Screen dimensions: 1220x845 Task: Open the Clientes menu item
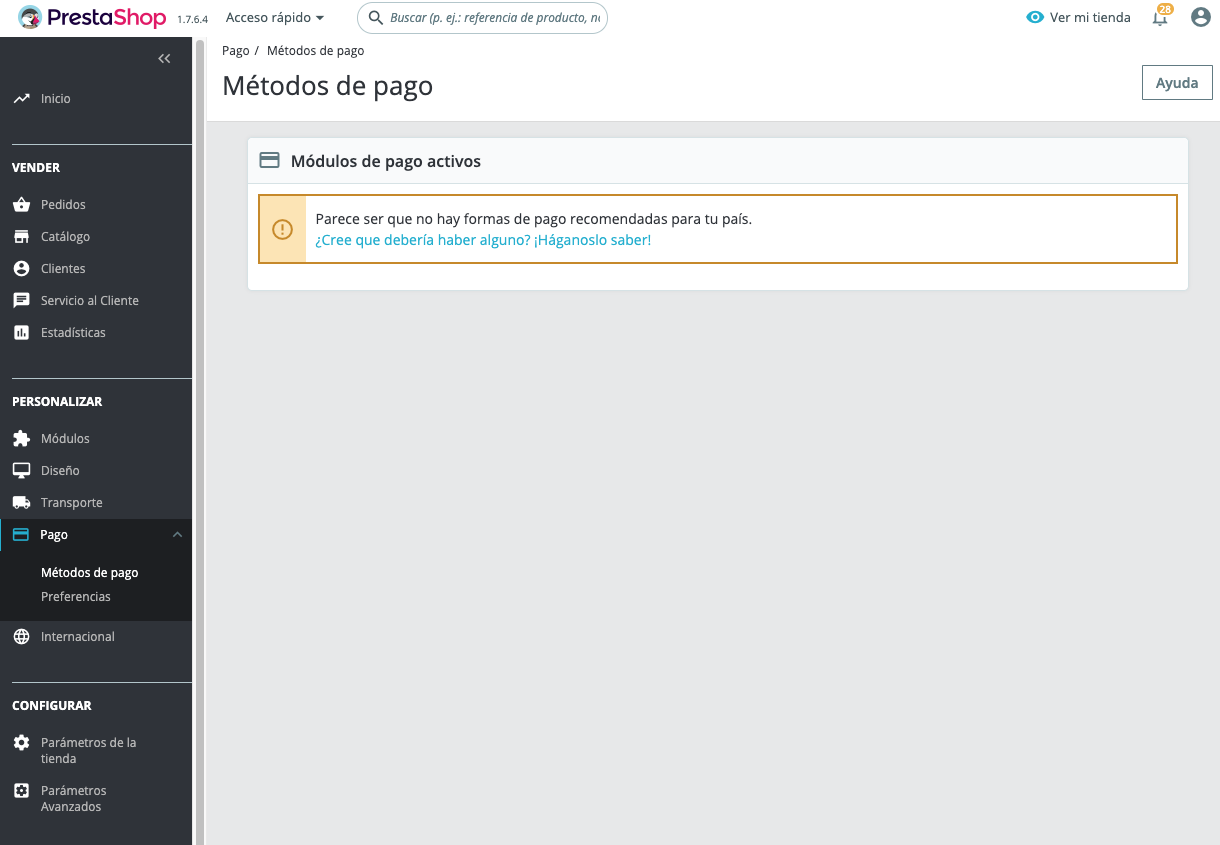[63, 269]
